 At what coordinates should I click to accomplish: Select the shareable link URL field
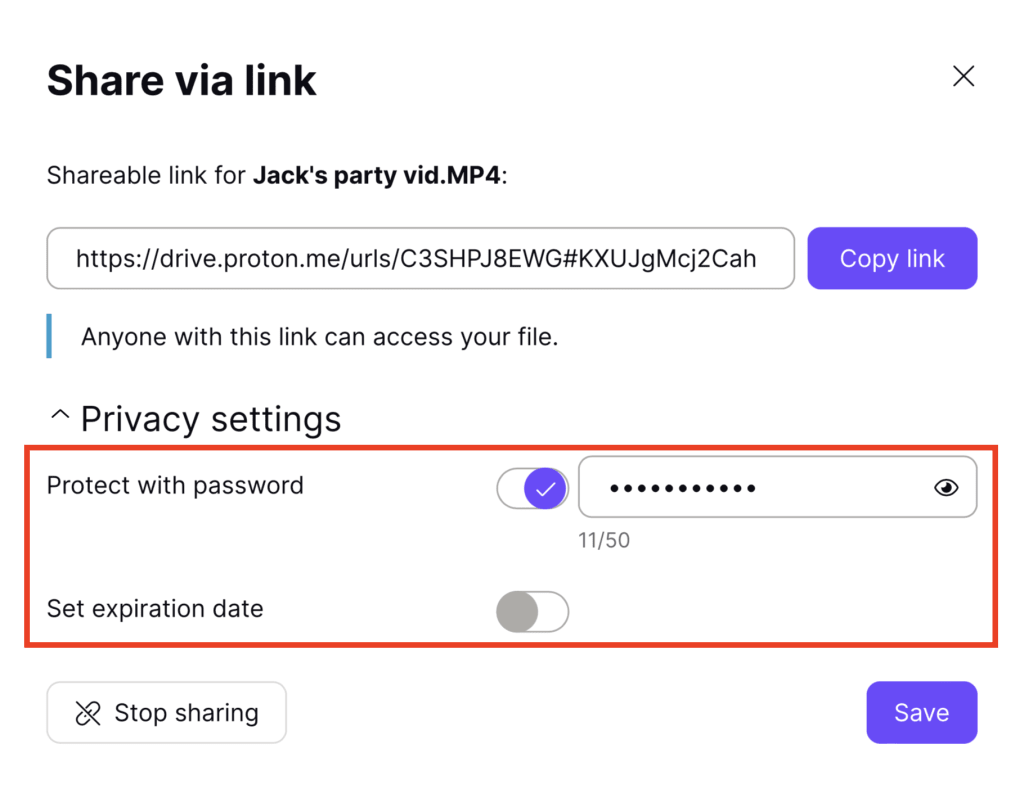point(420,258)
